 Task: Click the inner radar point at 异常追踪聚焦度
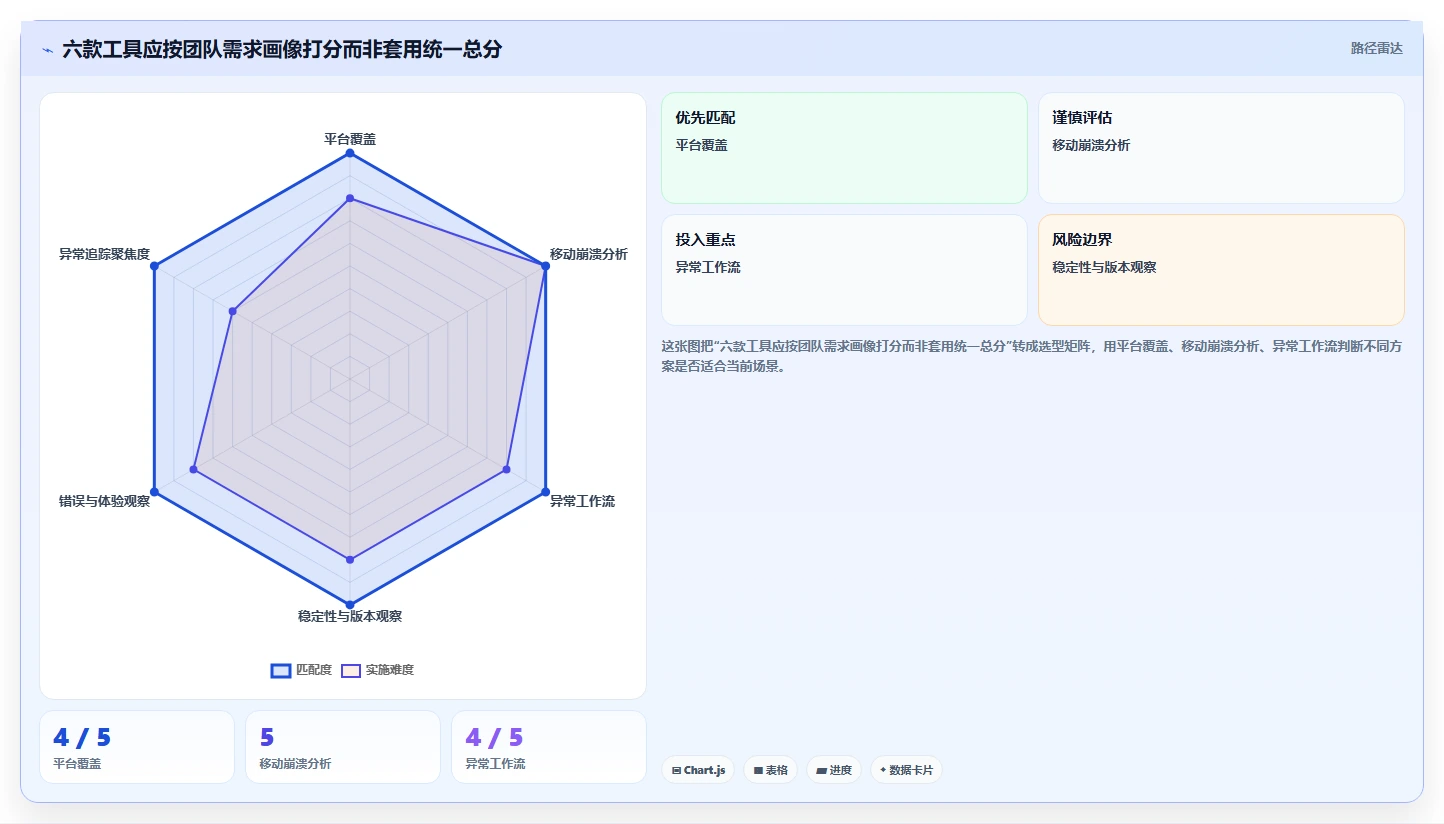(232, 312)
